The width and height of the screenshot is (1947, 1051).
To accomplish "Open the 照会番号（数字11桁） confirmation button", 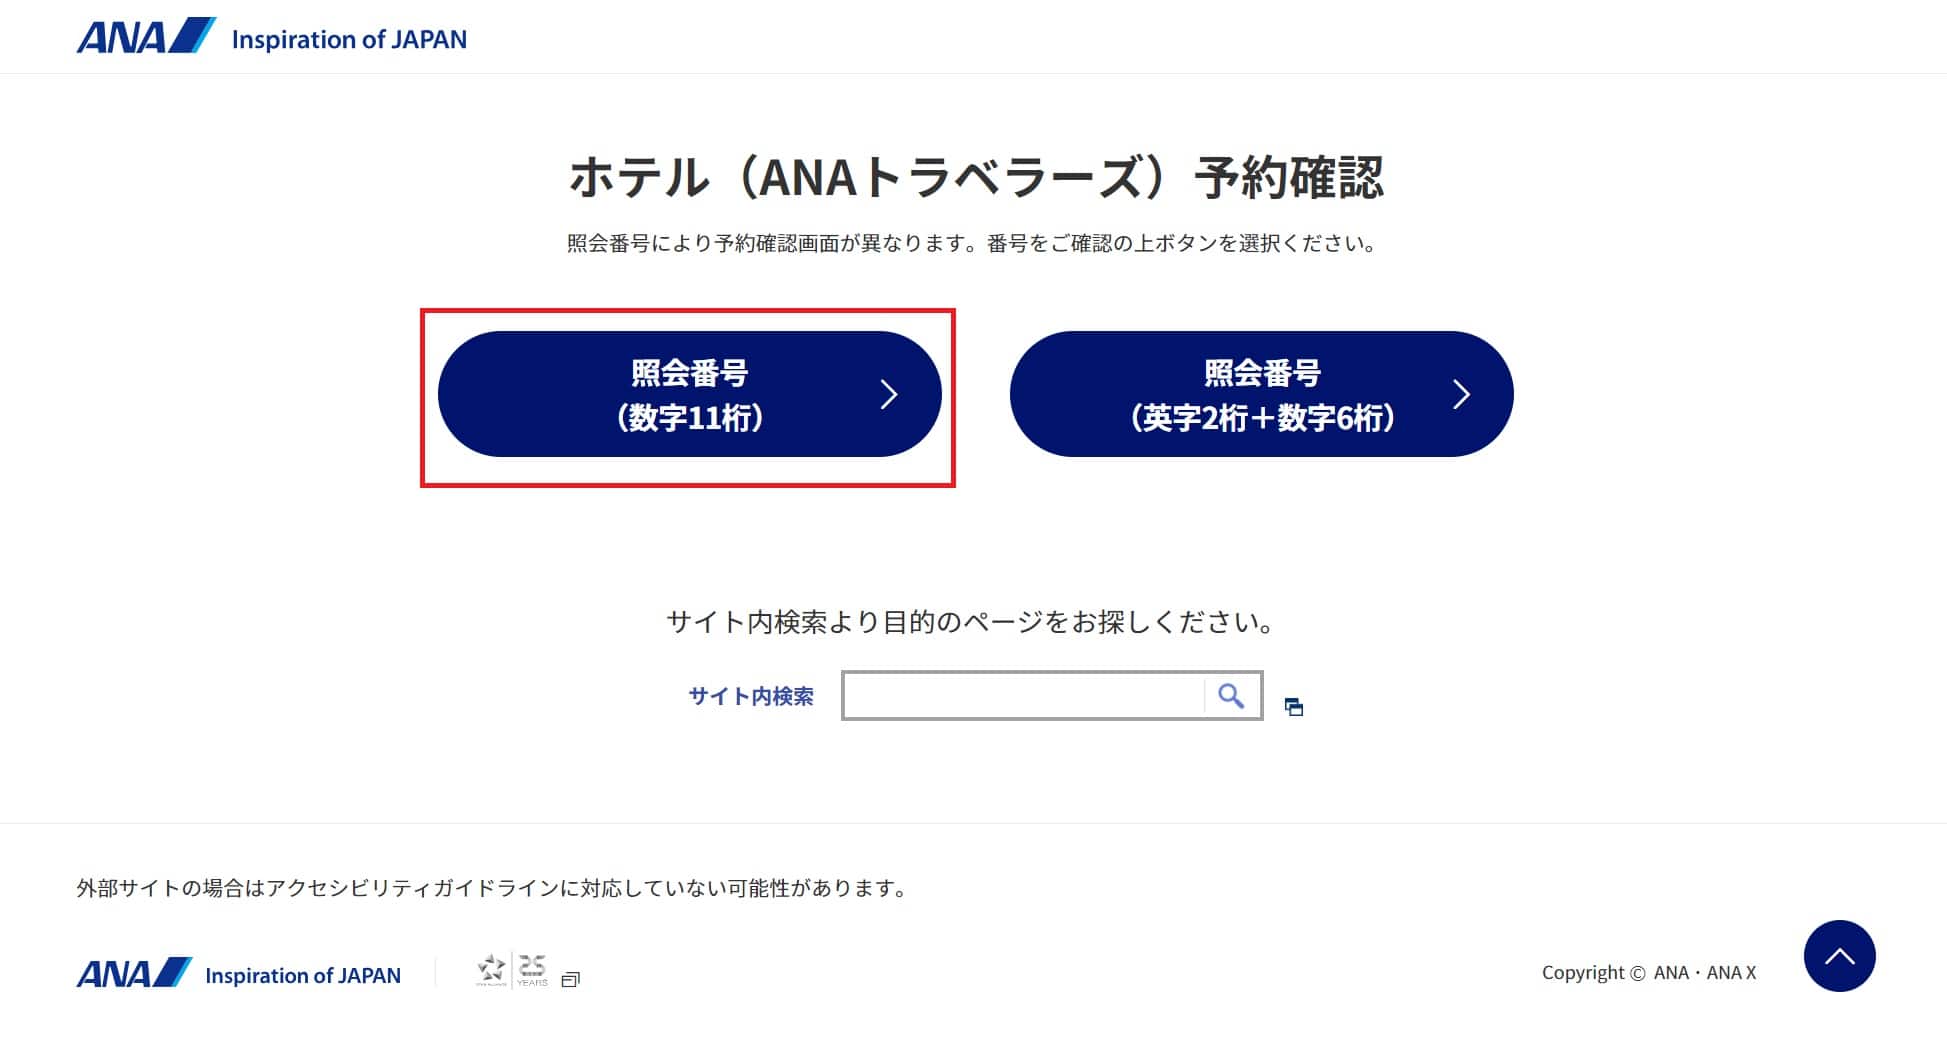I will [689, 394].
